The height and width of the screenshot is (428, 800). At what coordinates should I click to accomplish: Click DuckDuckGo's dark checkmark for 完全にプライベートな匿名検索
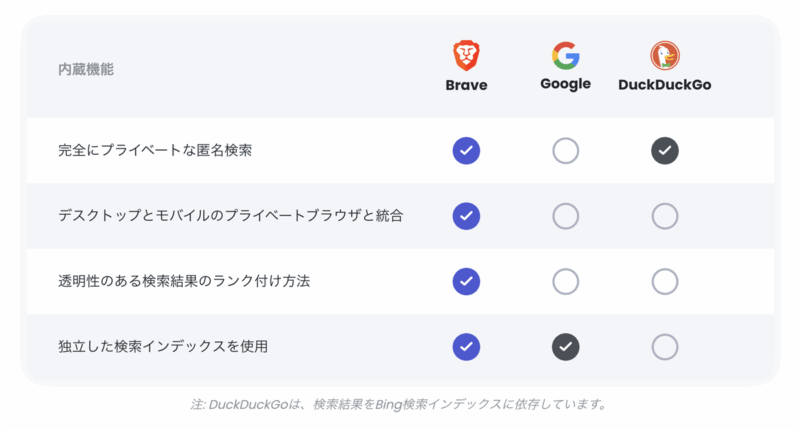coord(665,151)
